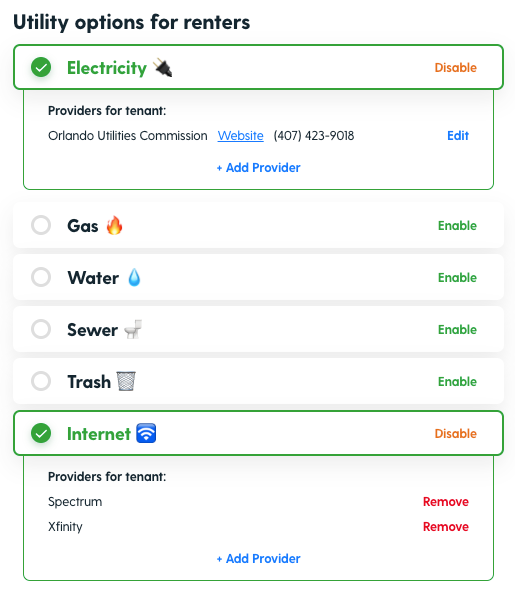Add Provider under Internet
Viewport: 515px width, 593px height.
pyautogui.click(x=258, y=559)
